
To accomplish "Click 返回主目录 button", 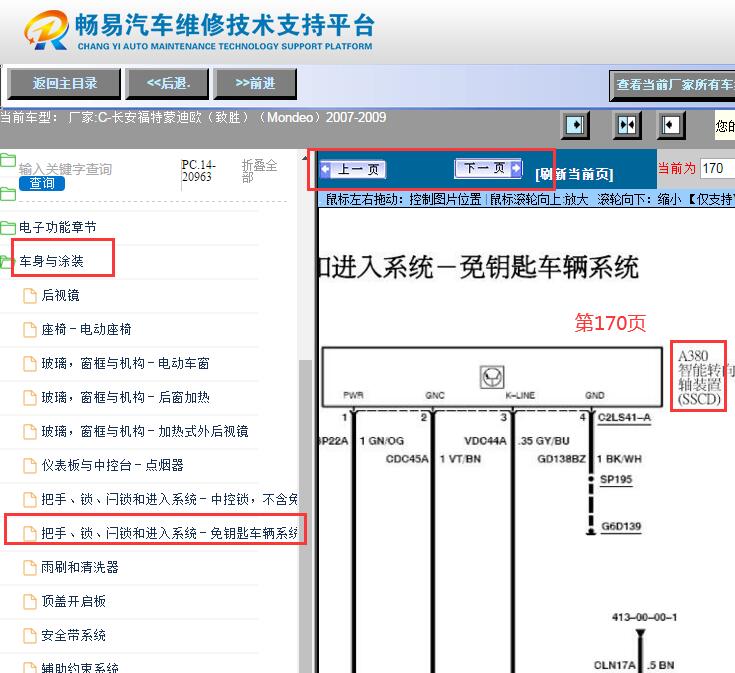I will coord(64,83).
